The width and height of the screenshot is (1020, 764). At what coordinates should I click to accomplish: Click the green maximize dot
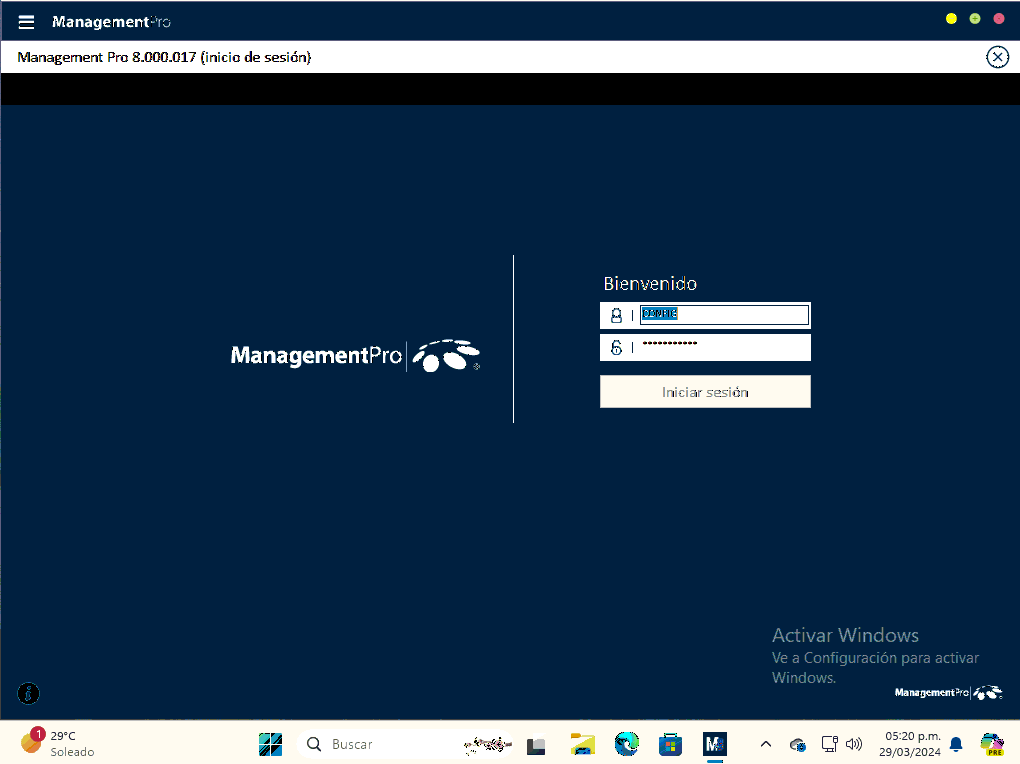pyautogui.click(x=975, y=19)
